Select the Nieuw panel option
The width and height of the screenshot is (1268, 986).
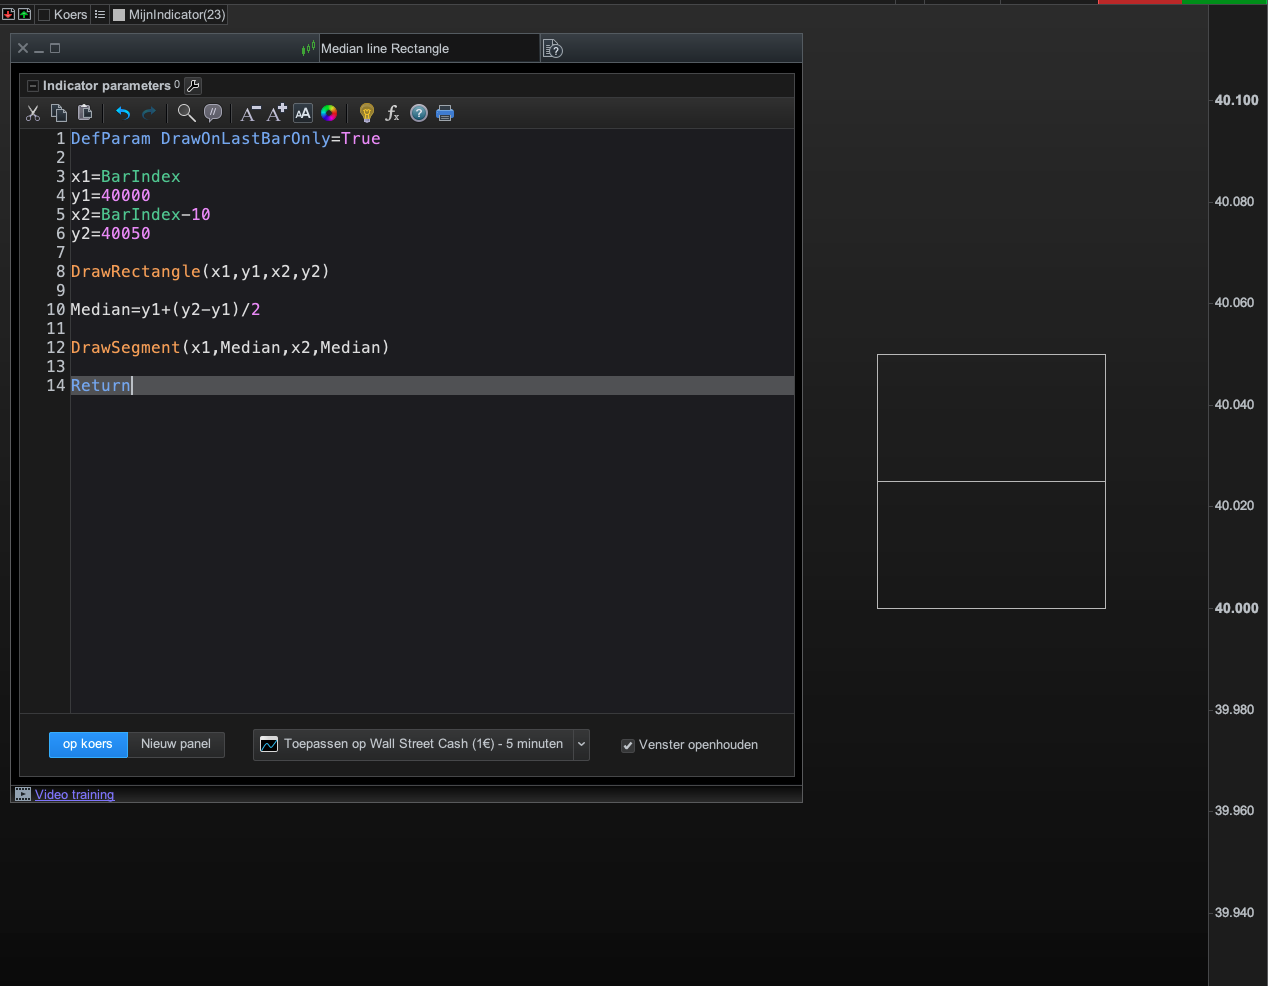176,744
